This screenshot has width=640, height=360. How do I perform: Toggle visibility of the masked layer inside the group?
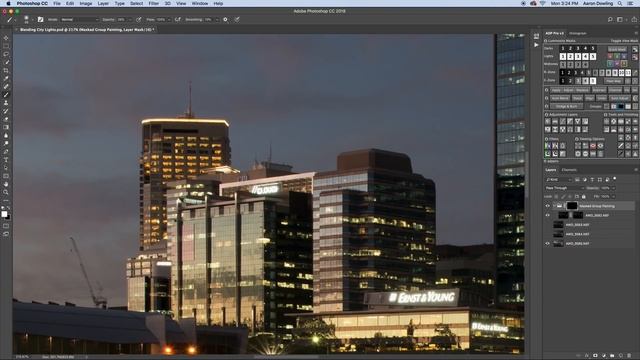(548, 216)
